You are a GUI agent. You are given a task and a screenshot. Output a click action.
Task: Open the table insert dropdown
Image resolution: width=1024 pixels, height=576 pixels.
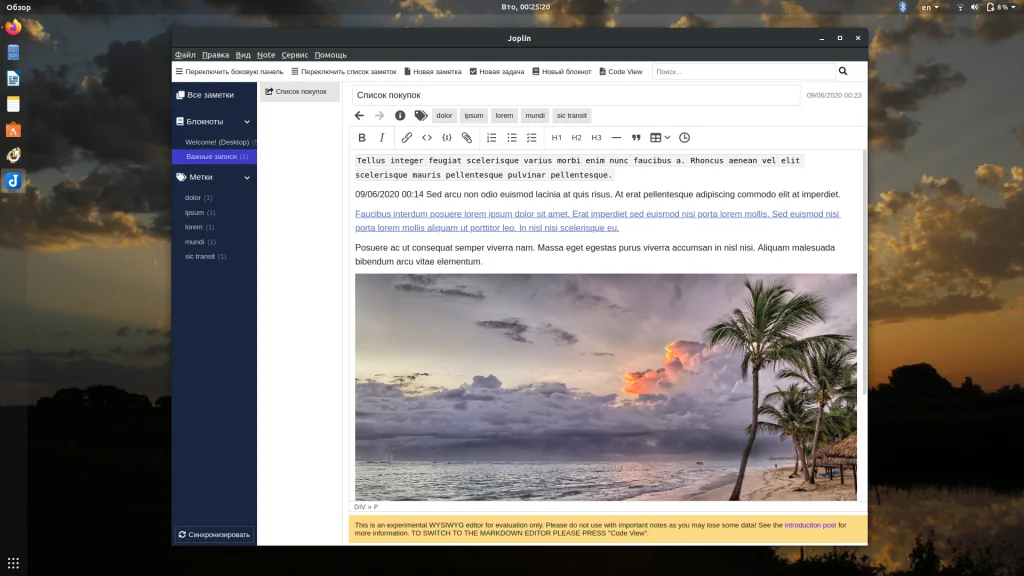tap(660, 138)
